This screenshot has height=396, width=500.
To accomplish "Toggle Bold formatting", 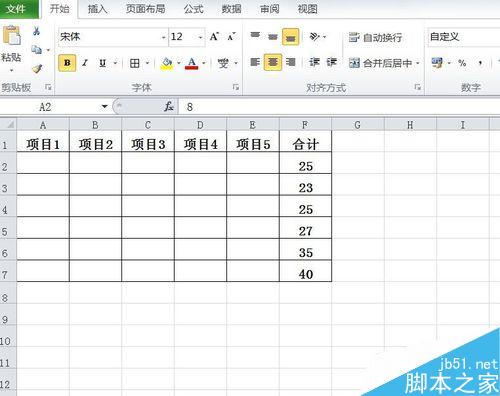I will (67, 63).
